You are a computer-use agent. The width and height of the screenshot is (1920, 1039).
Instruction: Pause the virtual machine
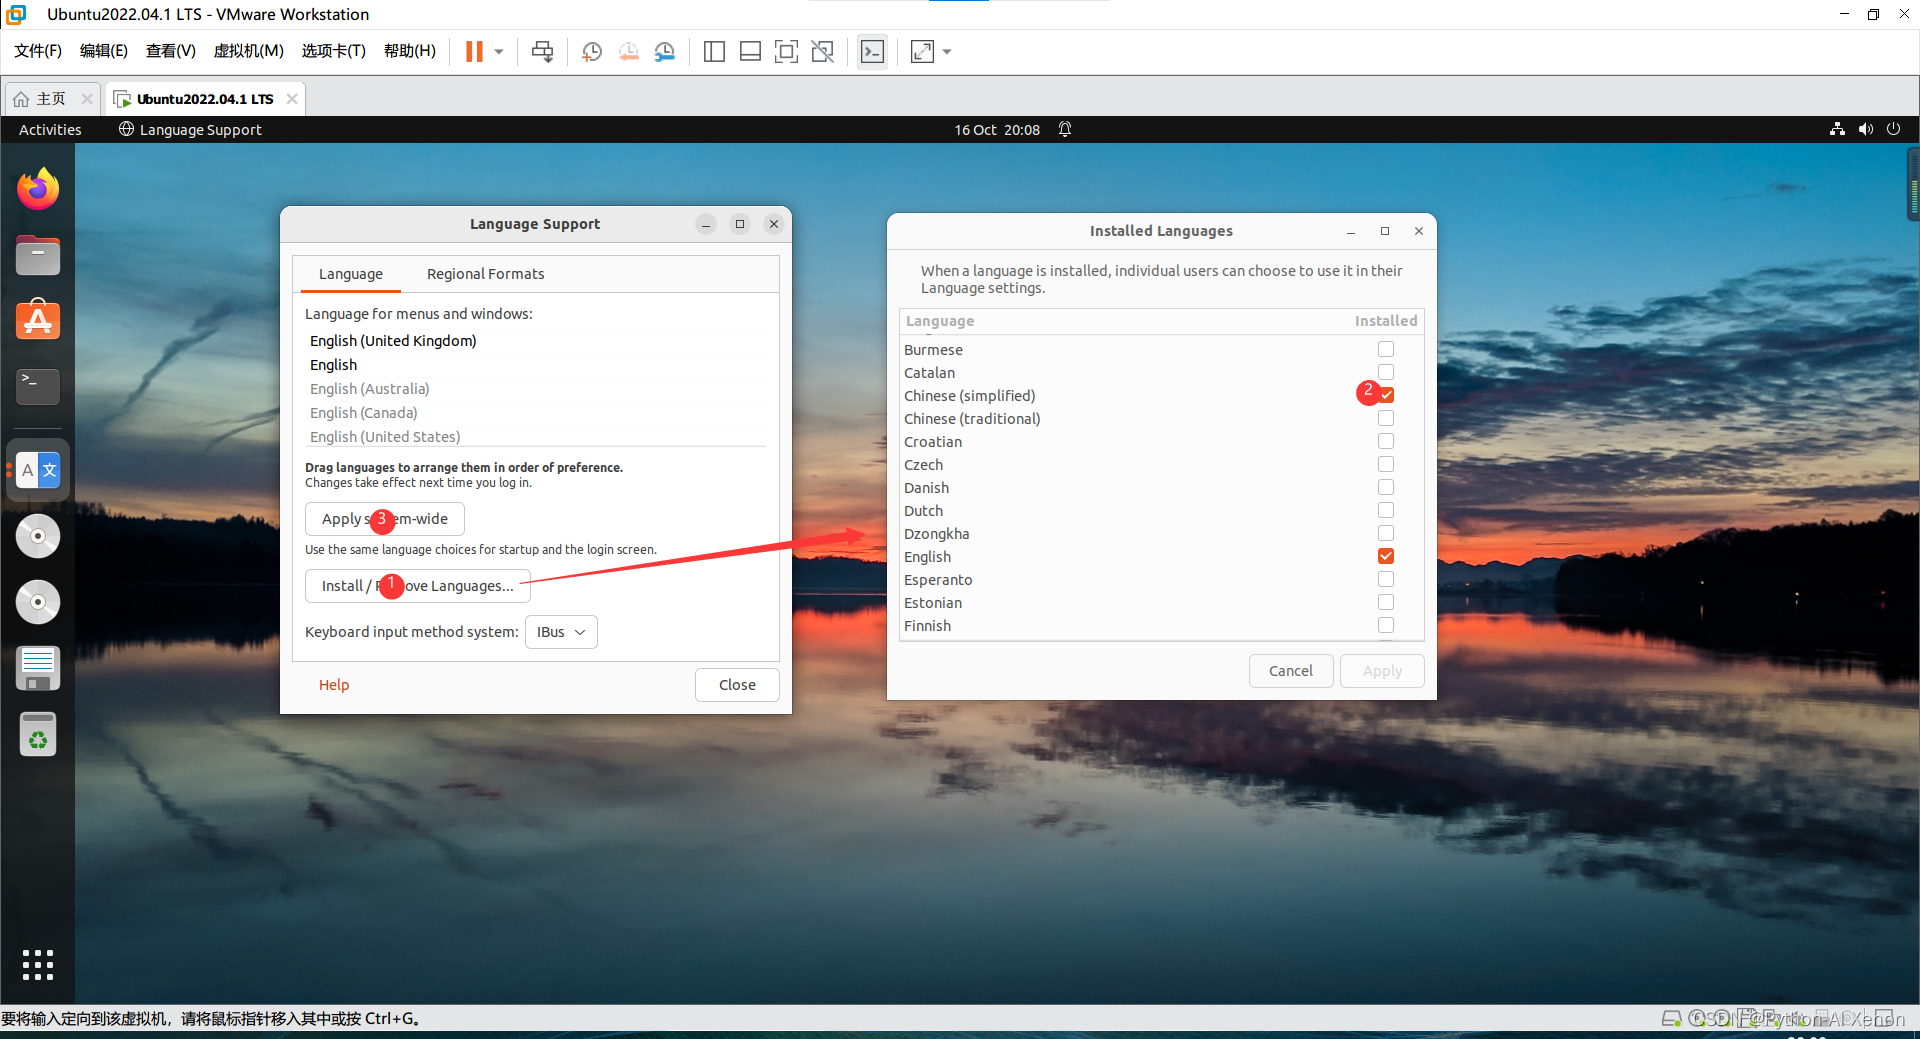(x=474, y=52)
